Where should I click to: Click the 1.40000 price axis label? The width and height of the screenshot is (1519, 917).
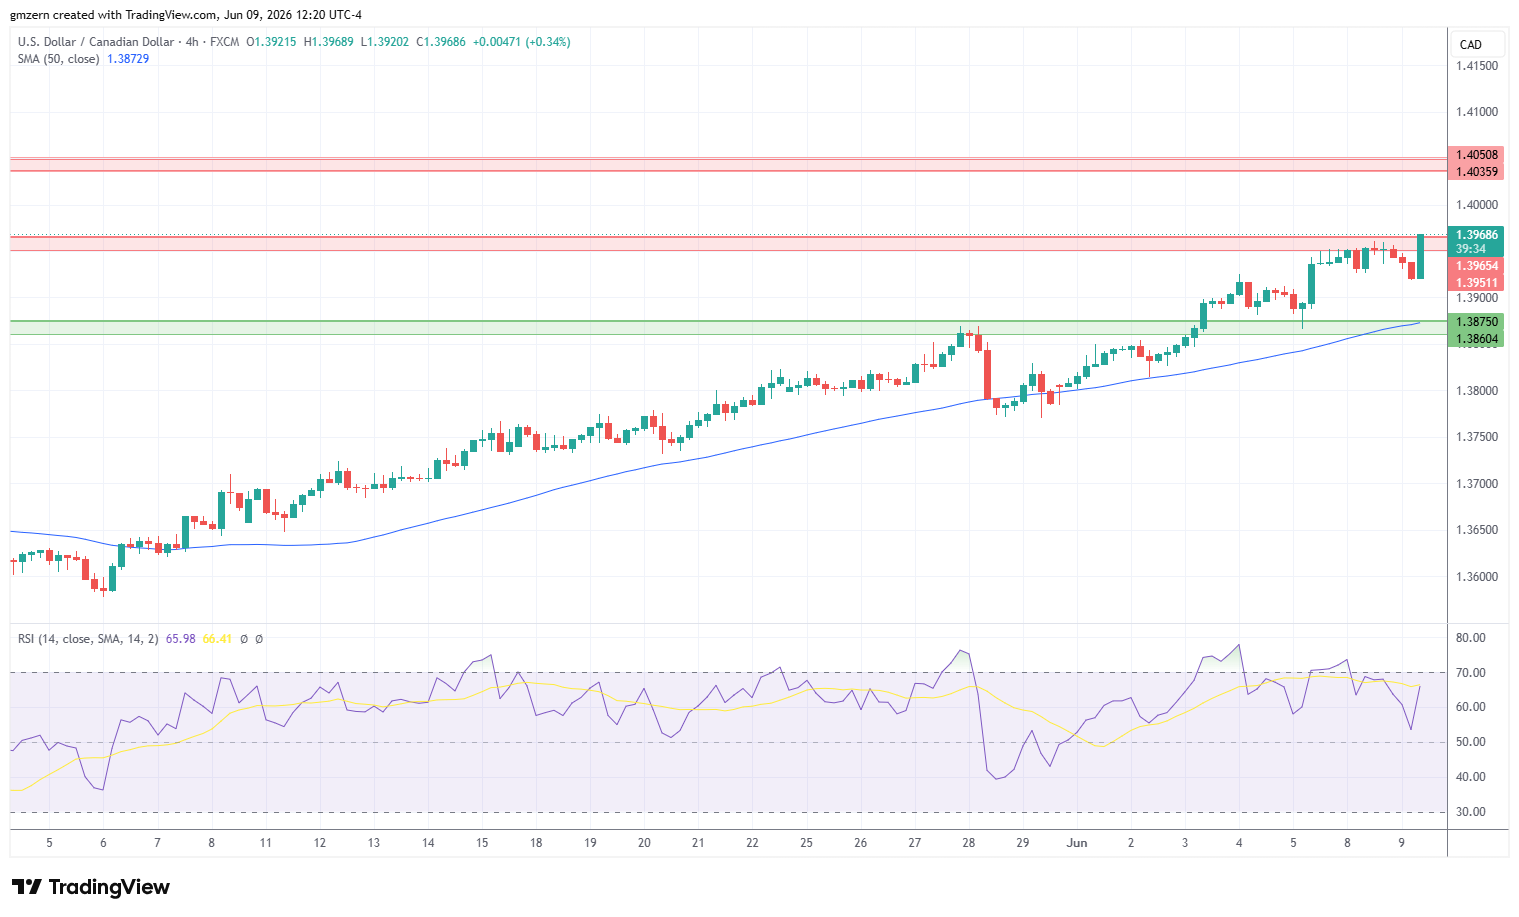(1477, 205)
